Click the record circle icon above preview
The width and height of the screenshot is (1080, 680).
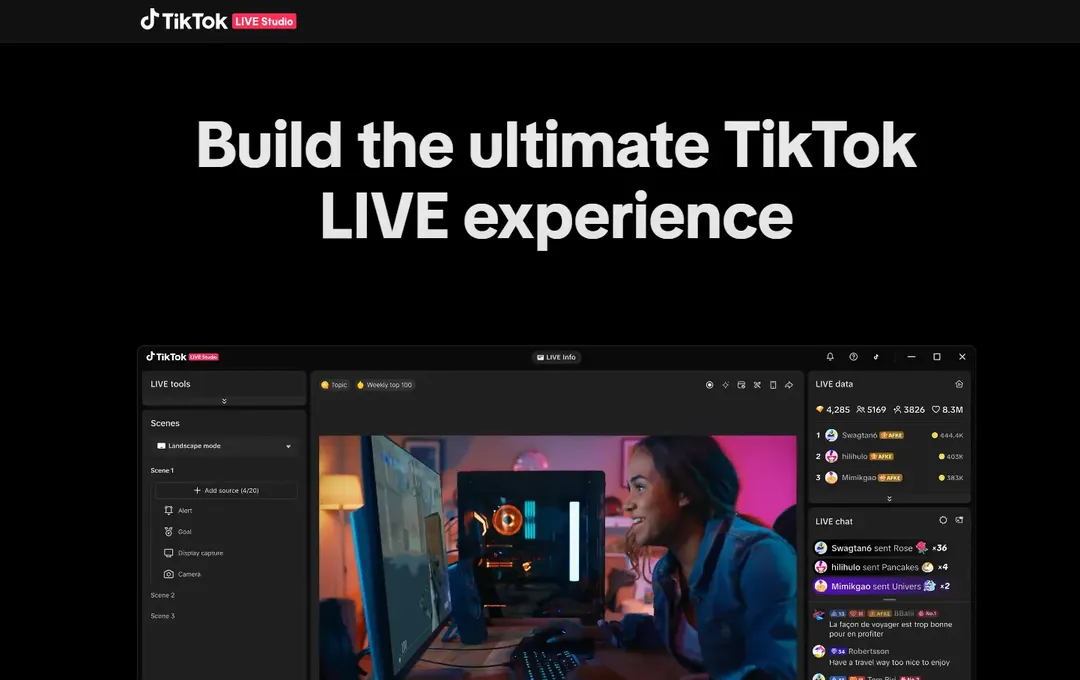[x=709, y=385]
